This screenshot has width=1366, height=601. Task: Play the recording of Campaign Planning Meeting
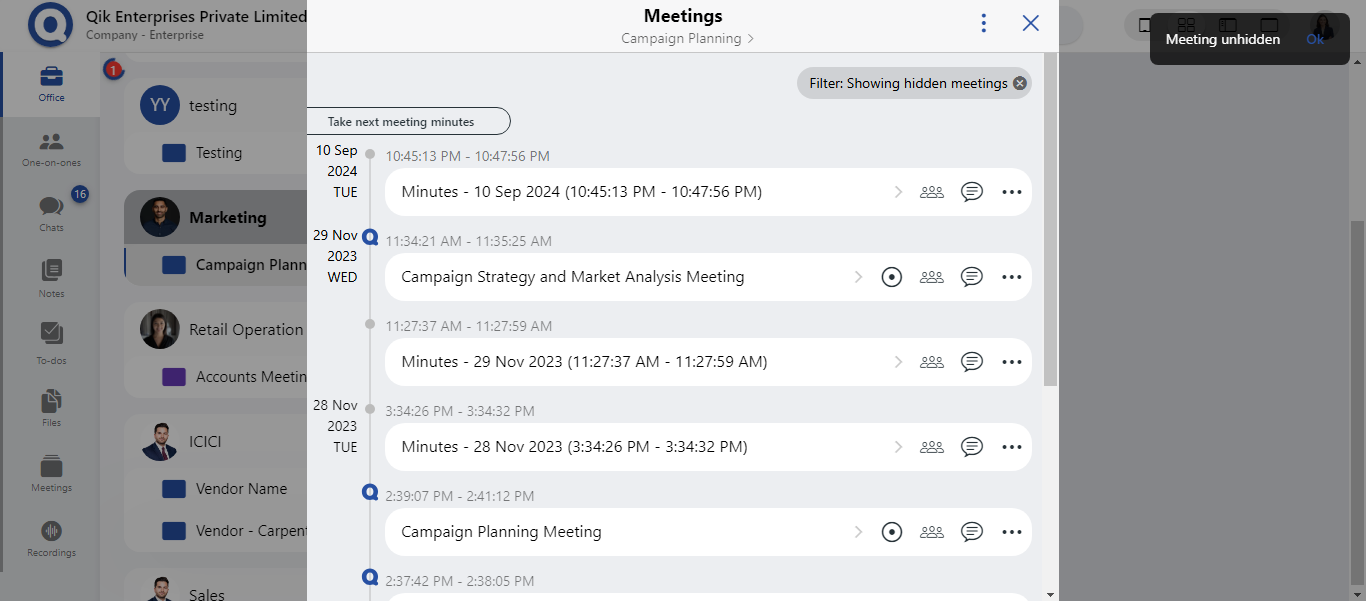coord(891,531)
